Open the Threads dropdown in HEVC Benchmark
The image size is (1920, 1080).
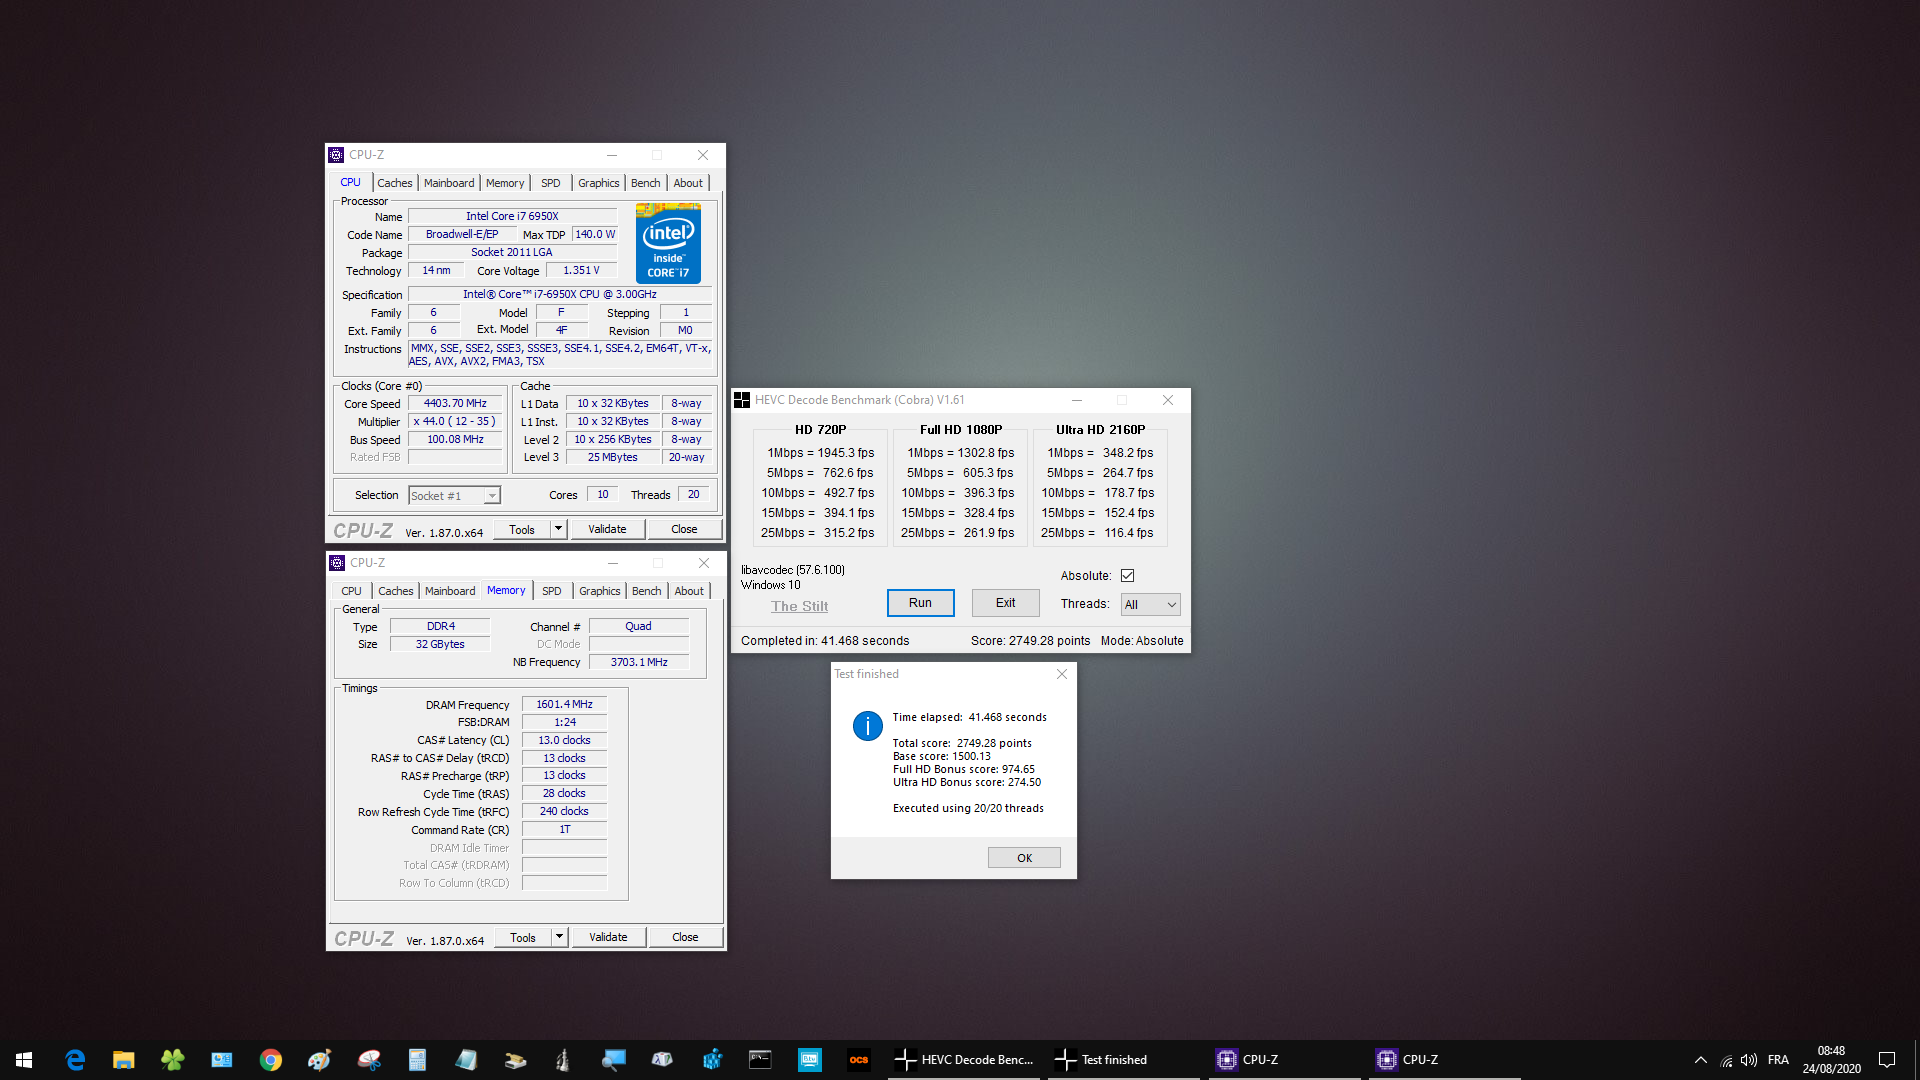(x=1150, y=604)
